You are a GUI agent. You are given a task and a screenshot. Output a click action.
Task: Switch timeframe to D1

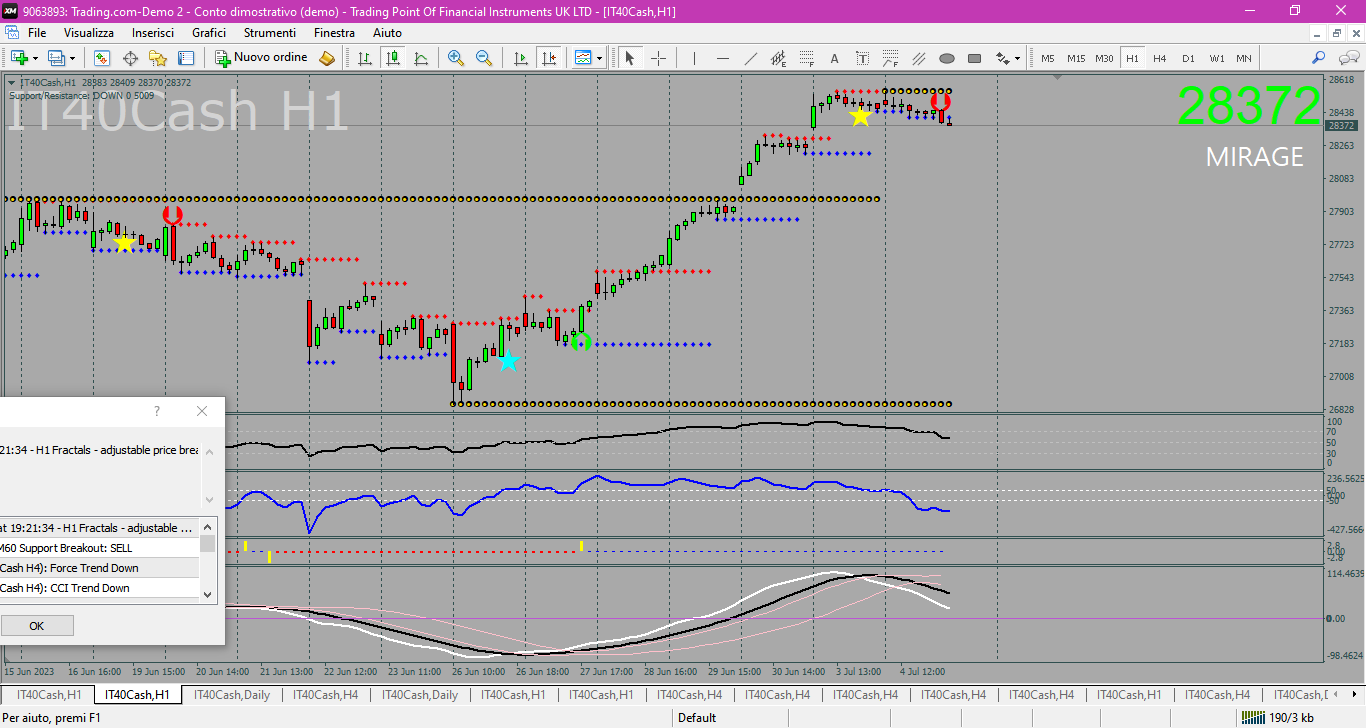(x=1188, y=58)
